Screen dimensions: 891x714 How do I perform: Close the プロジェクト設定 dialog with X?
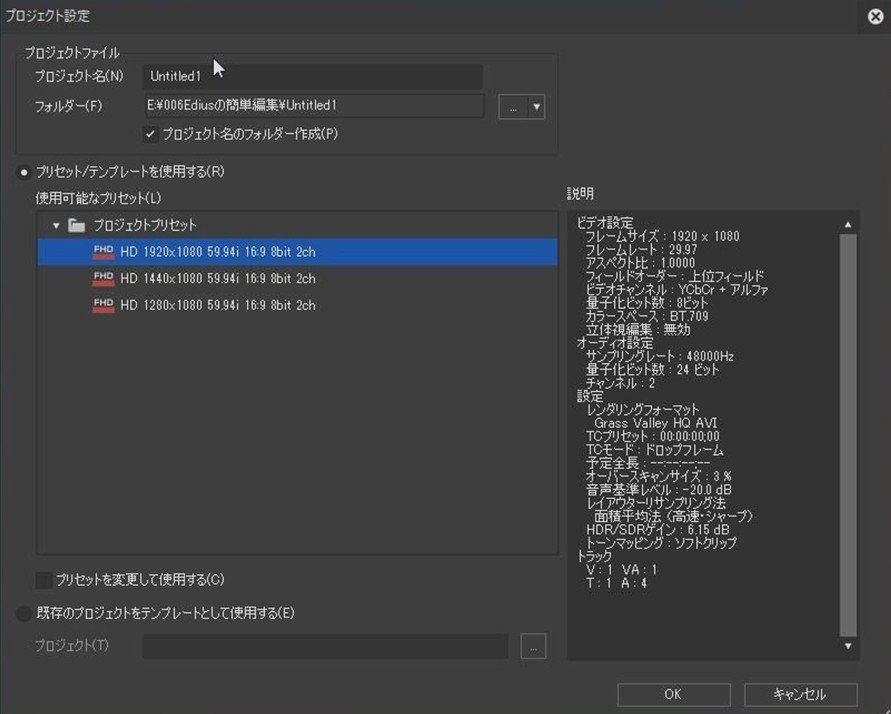tap(876, 16)
